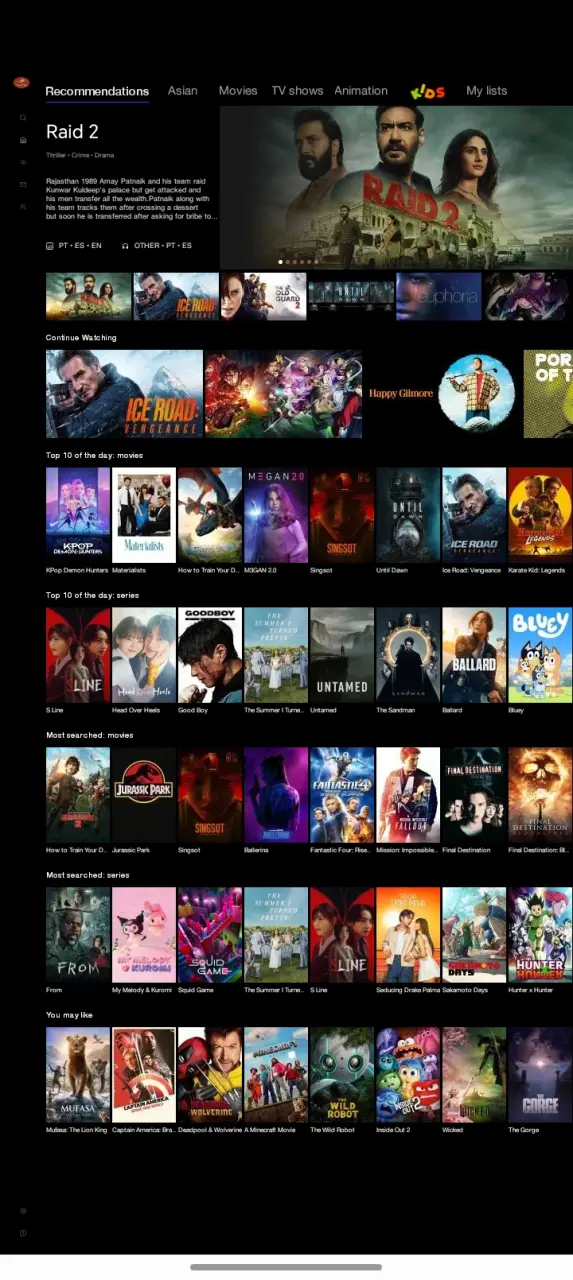The image size is (573, 1280).
Task: Select Until Dawn thumbnail in hero strip
Action: click(x=351, y=296)
